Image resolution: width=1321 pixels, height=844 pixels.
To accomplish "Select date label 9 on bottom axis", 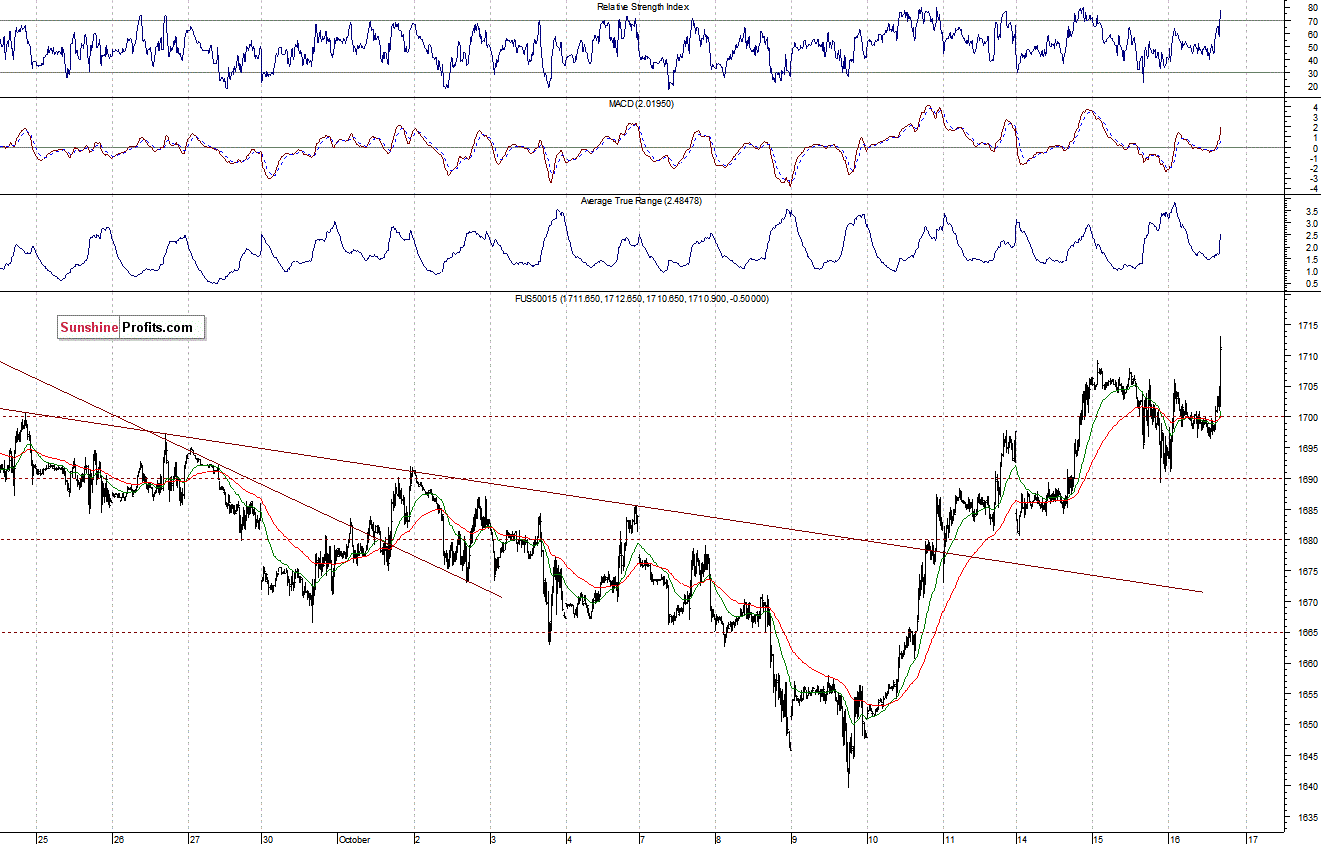I will click(793, 838).
